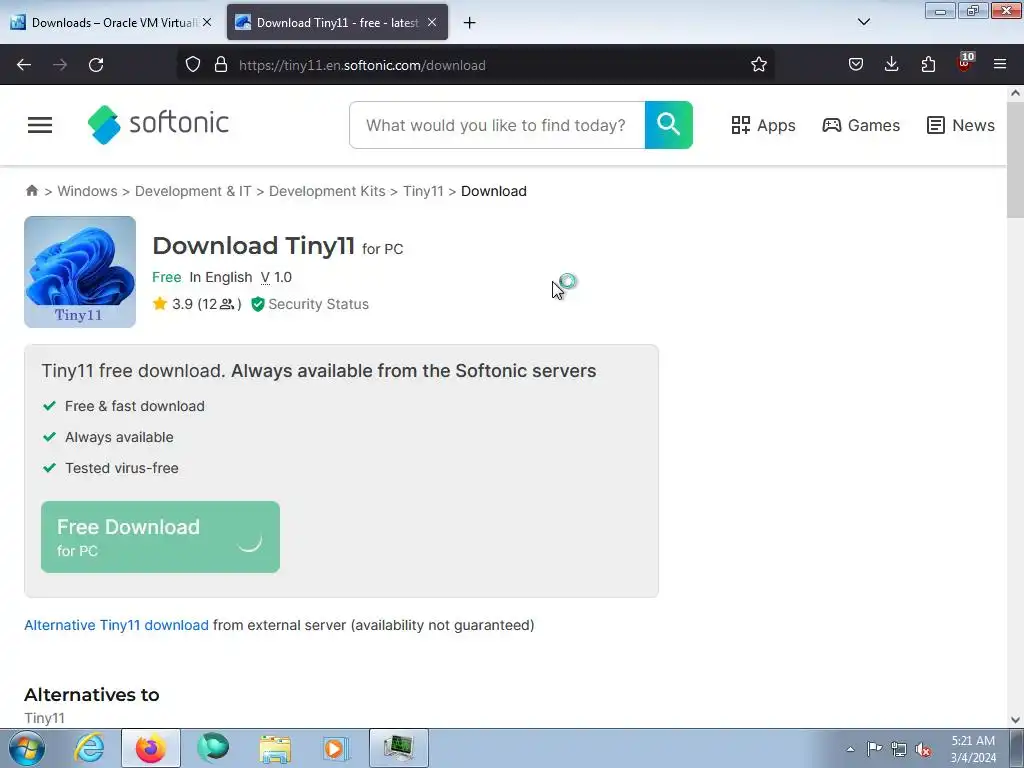This screenshot has width=1024, height=768.
Task: Click the teal search magnifier button
Action: (x=669, y=125)
